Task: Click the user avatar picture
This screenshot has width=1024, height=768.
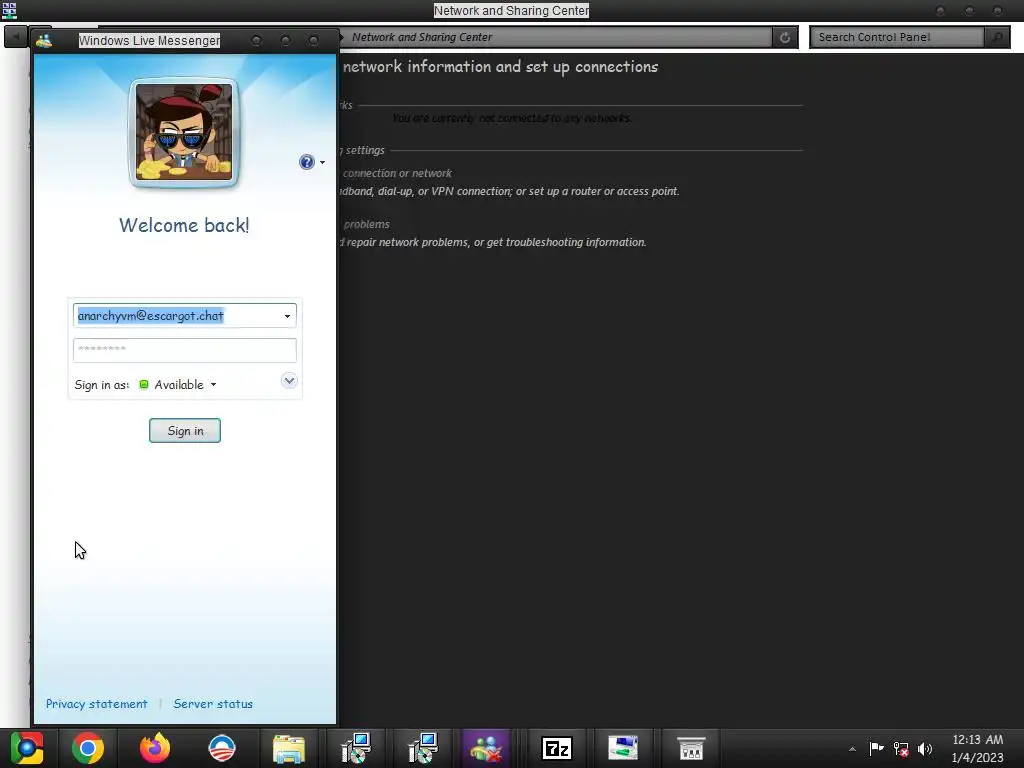Action: pos(184,133)
